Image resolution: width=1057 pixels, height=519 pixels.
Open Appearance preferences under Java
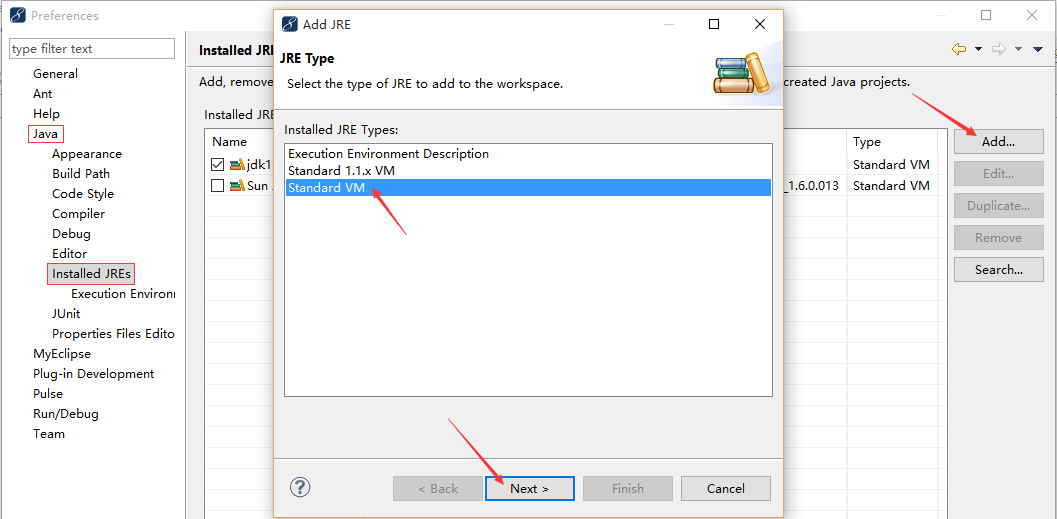[87, 154]
